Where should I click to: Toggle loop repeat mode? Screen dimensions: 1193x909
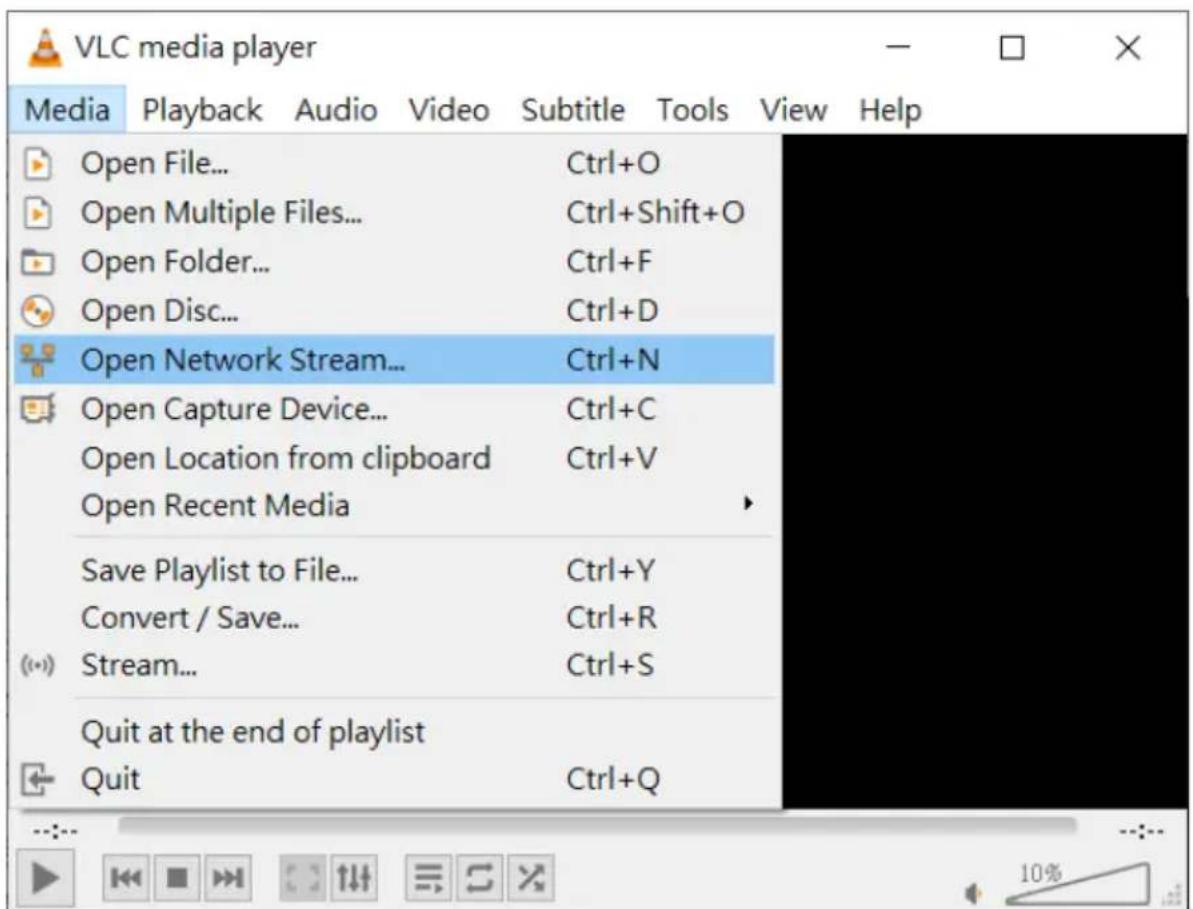pos(479,879)
